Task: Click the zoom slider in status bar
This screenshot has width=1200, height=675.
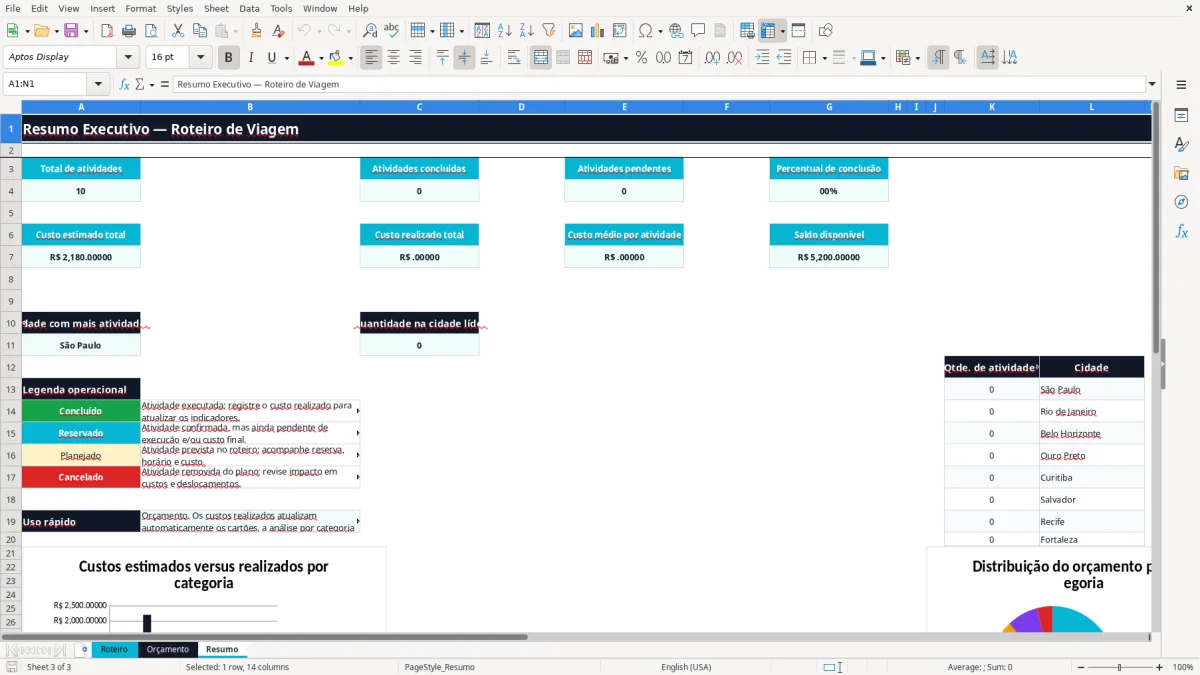Action: [1119, 667]
